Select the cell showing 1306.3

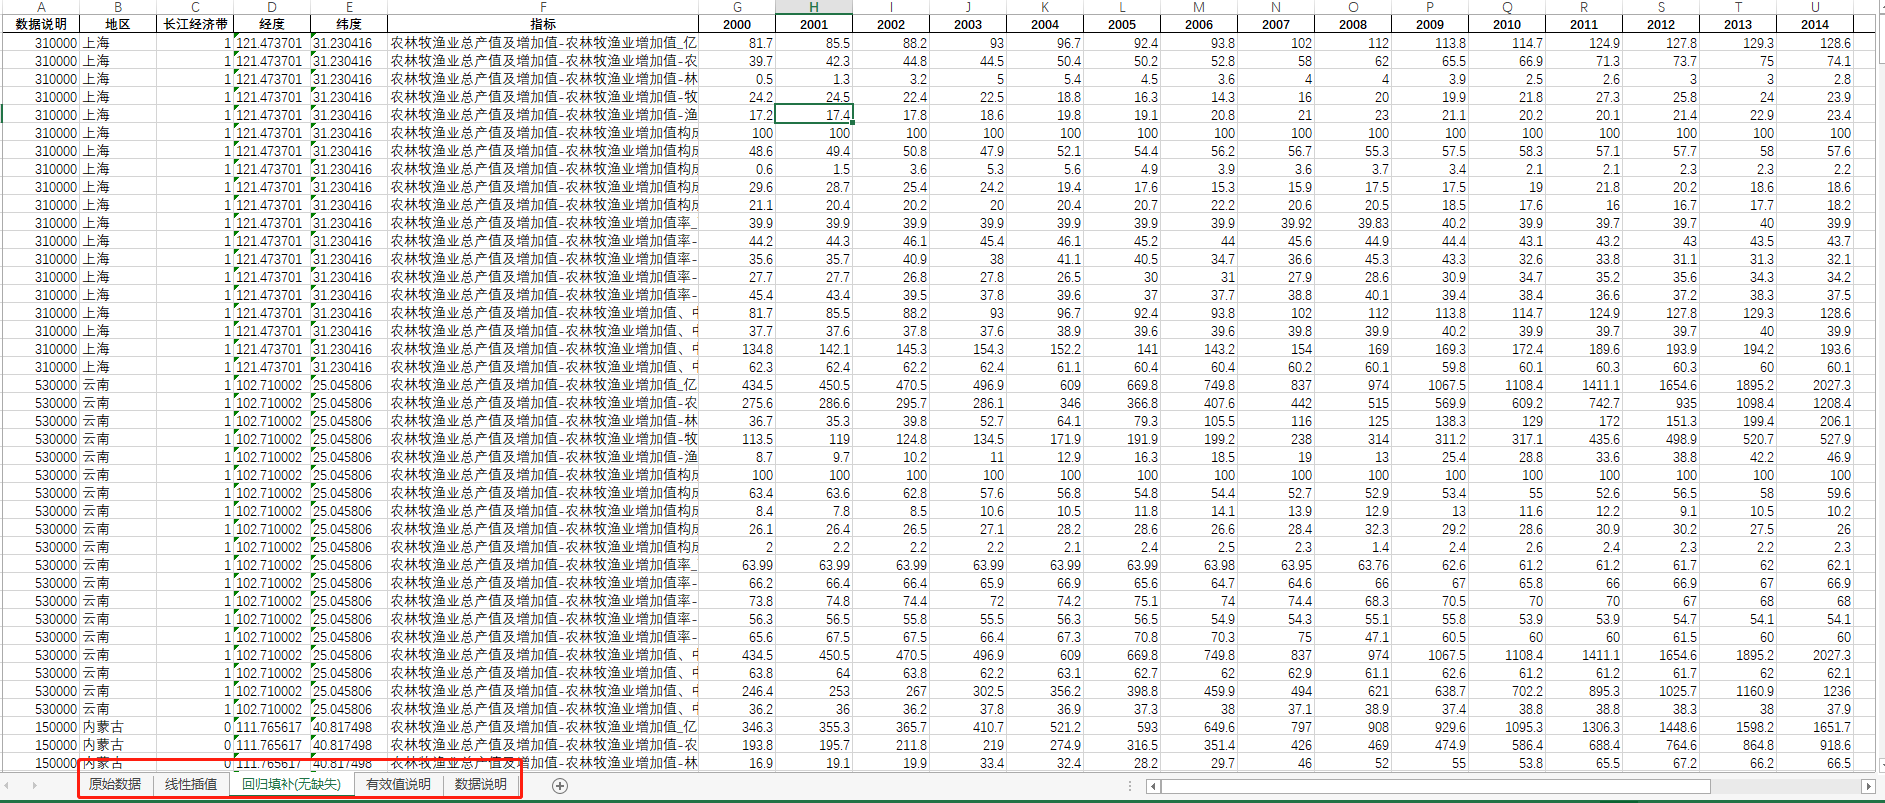pyautogui.click(x=1584, y=727)
